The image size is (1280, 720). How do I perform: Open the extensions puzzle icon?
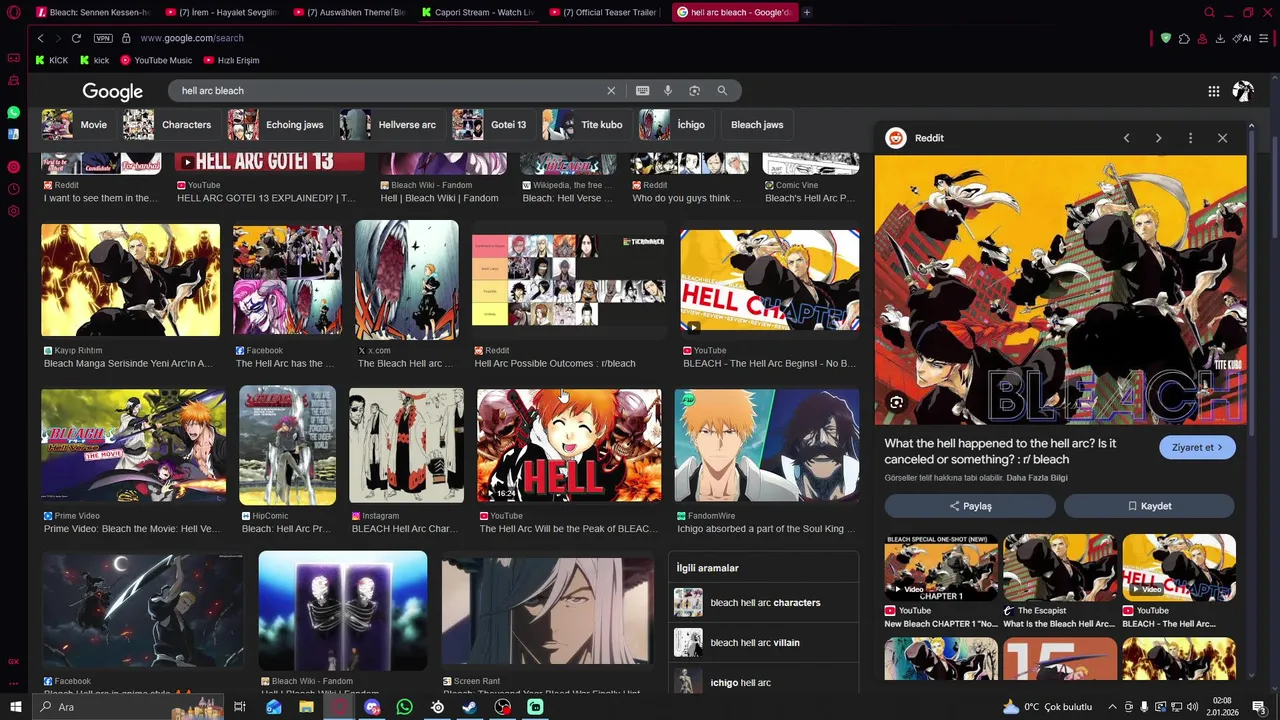pyautogui.click(x=1184, y=38)
